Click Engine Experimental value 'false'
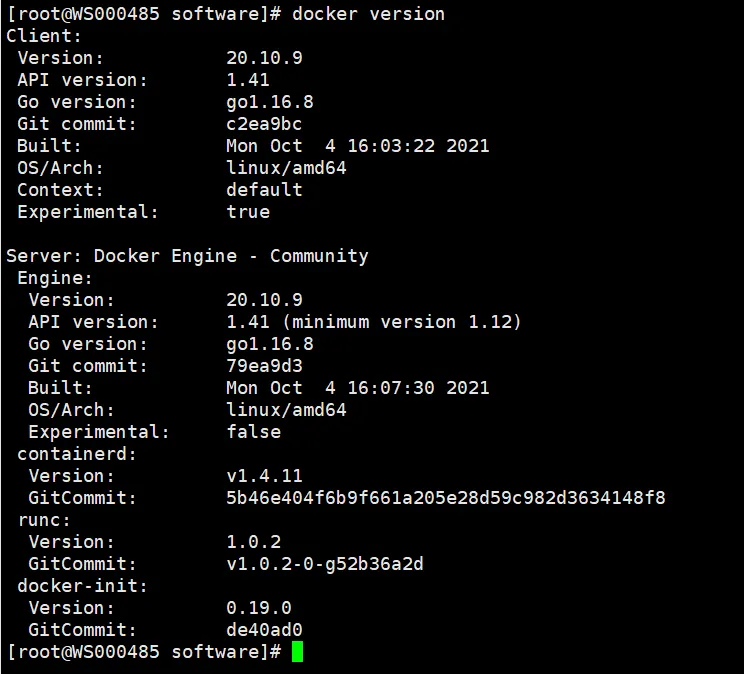 253,432
